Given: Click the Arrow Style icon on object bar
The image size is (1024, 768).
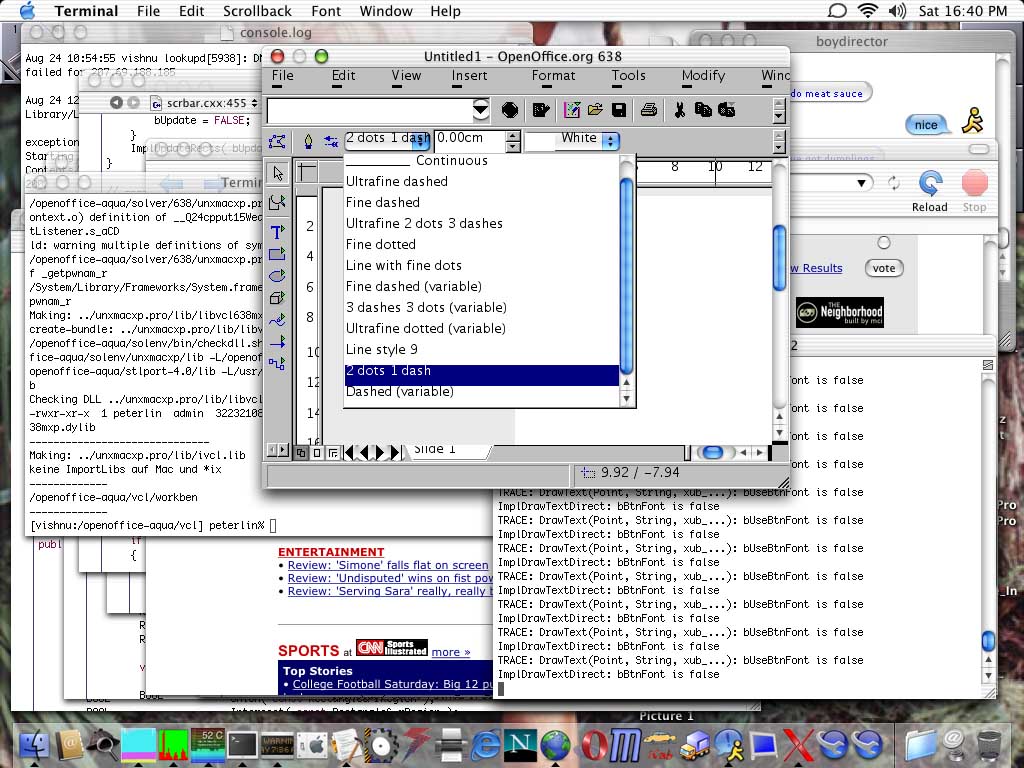Looking at the screenshot, I should click(x=331, y=141).
